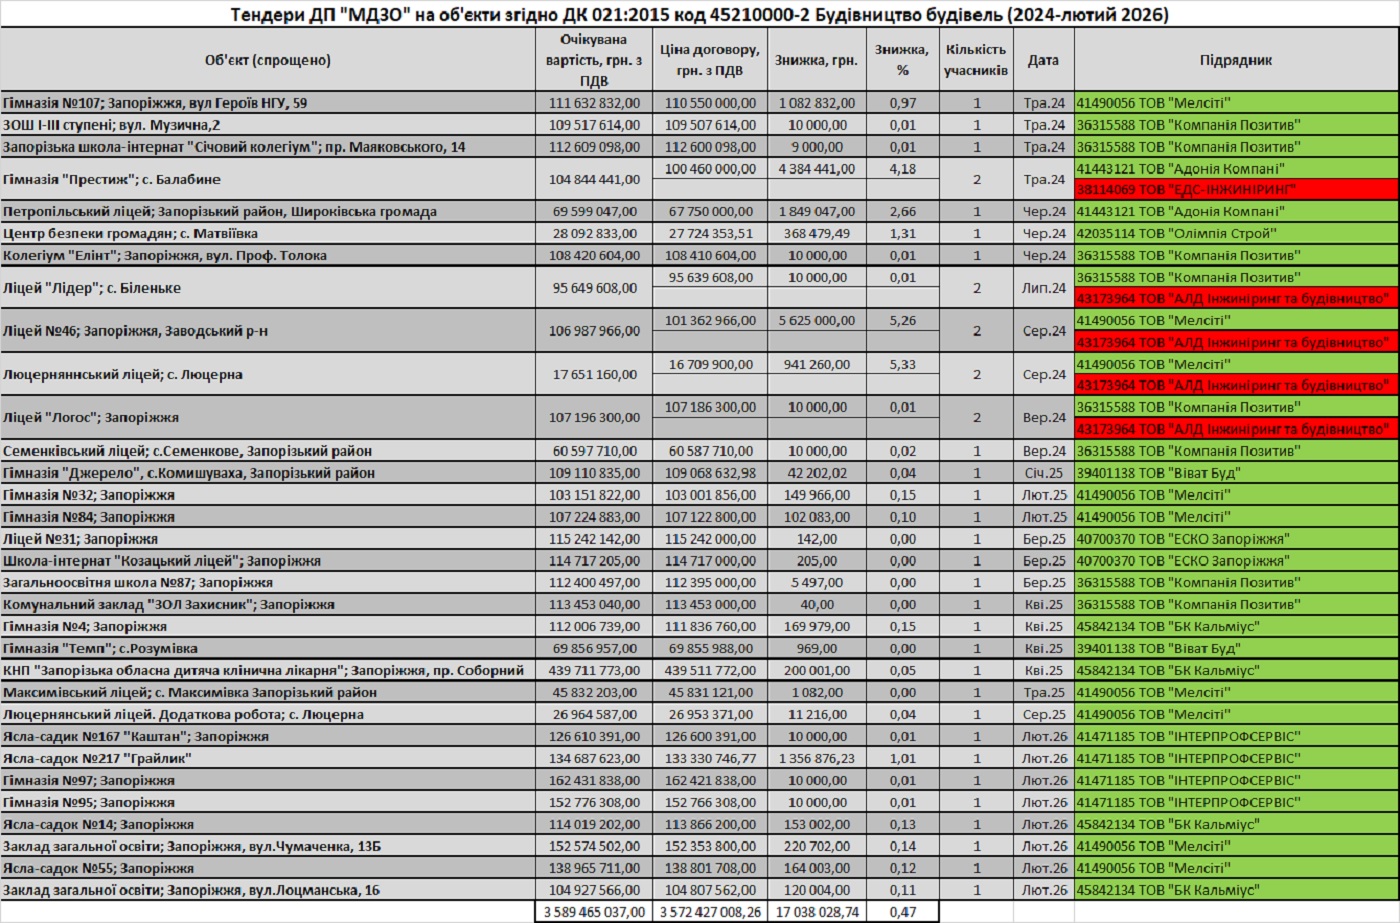Select the "Гімназія №4; Запоріжжя" cell
Image resolution: width=1400 pixels, height=923 pixels.
267,627
